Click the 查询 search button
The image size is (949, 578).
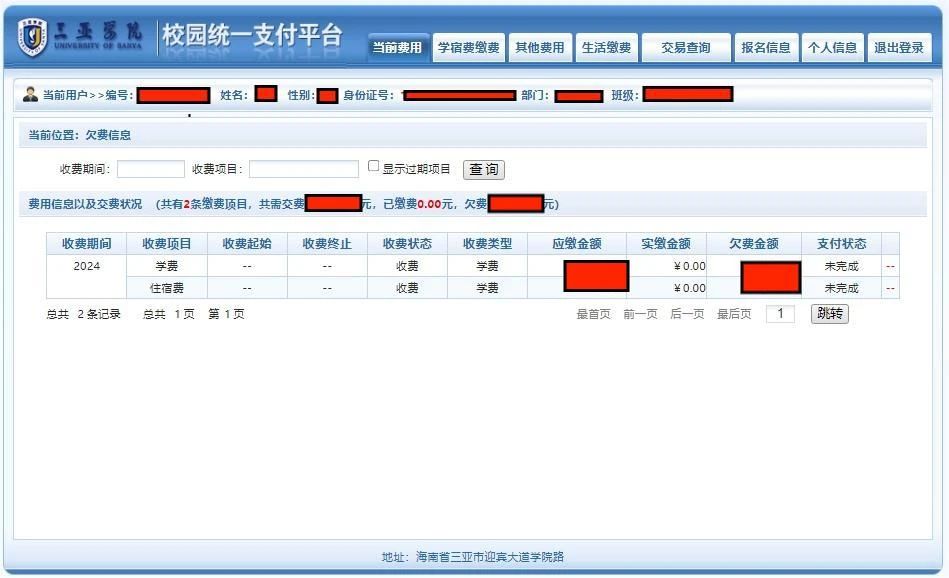point(483,169)
